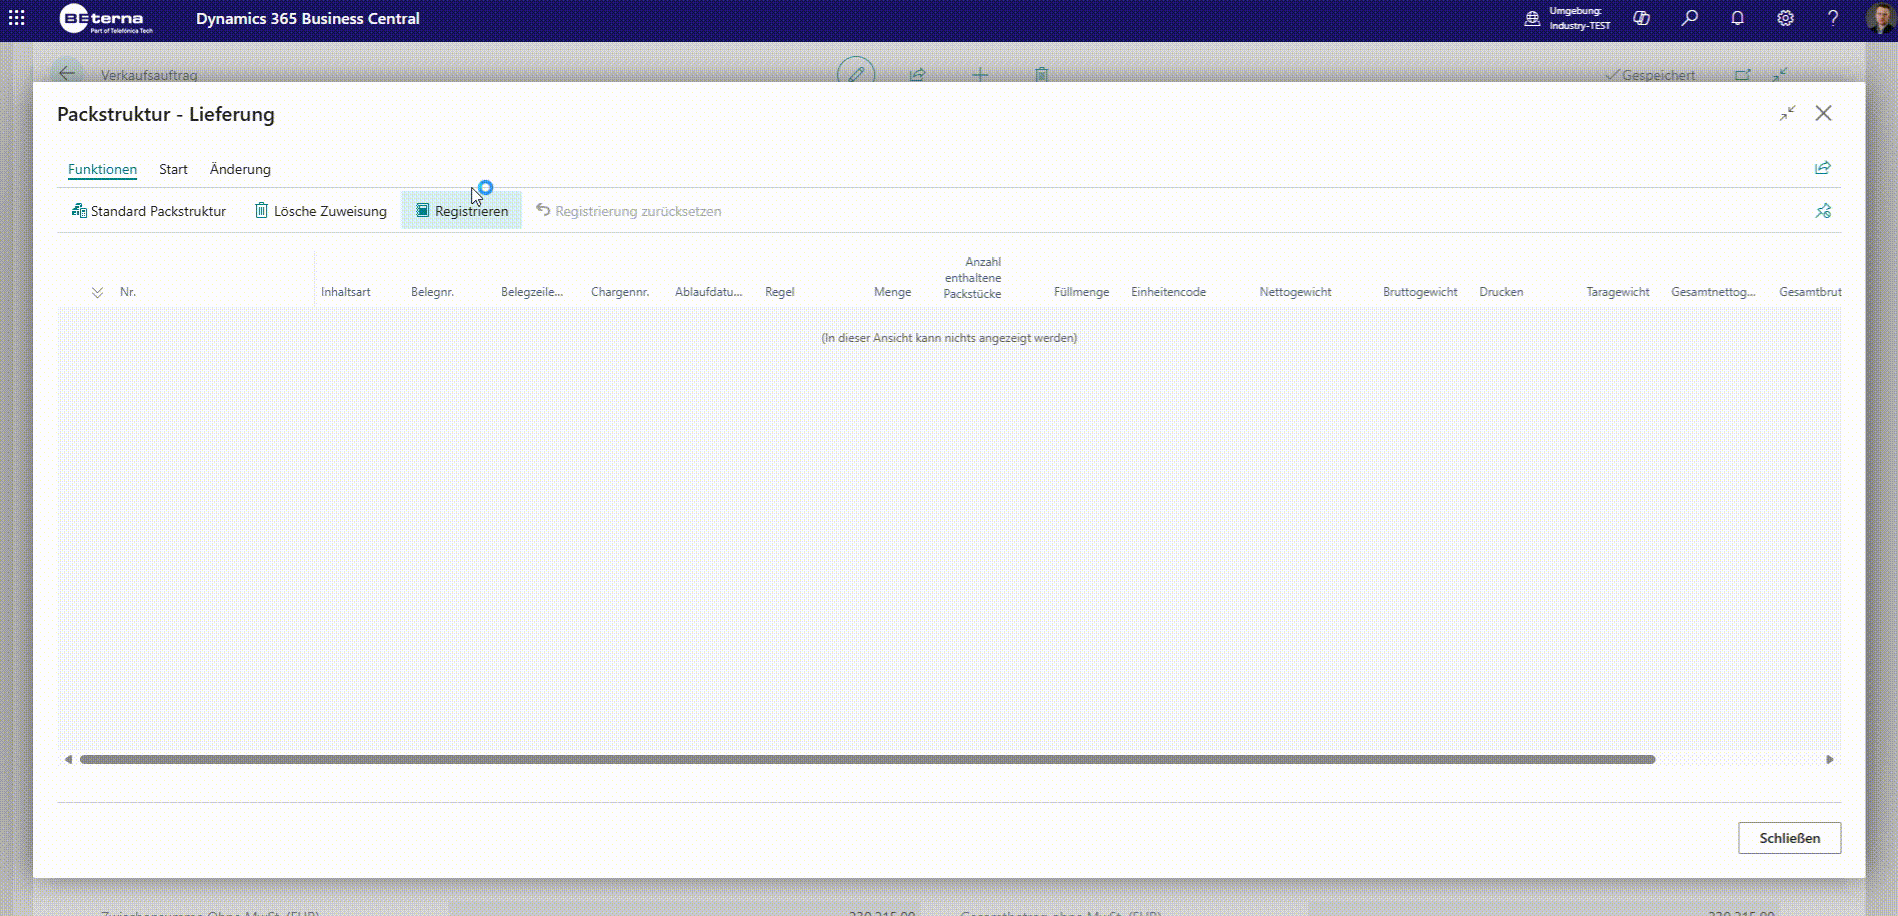Open the app launcher waffle menu
Viewport: 1898px width, 916px height.
click(x=17, y=18)
